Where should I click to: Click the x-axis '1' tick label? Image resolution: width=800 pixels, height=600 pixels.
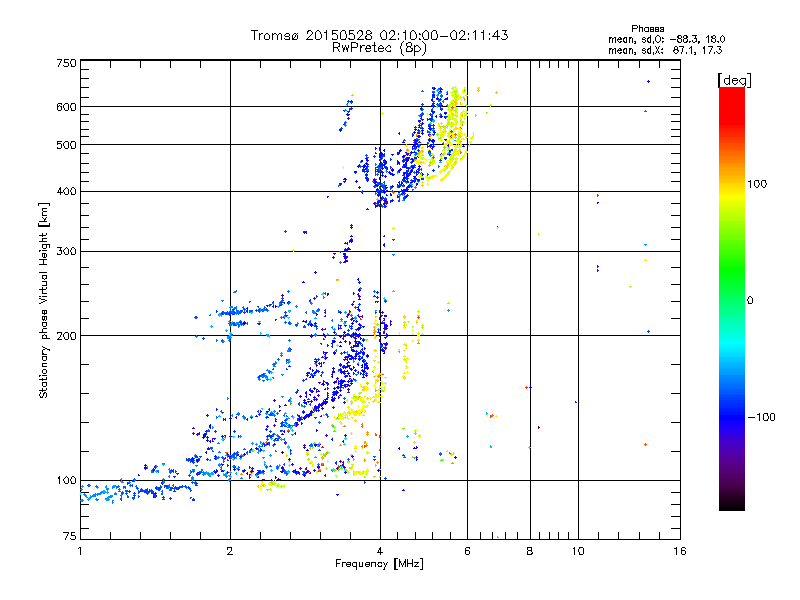[80, 551]
